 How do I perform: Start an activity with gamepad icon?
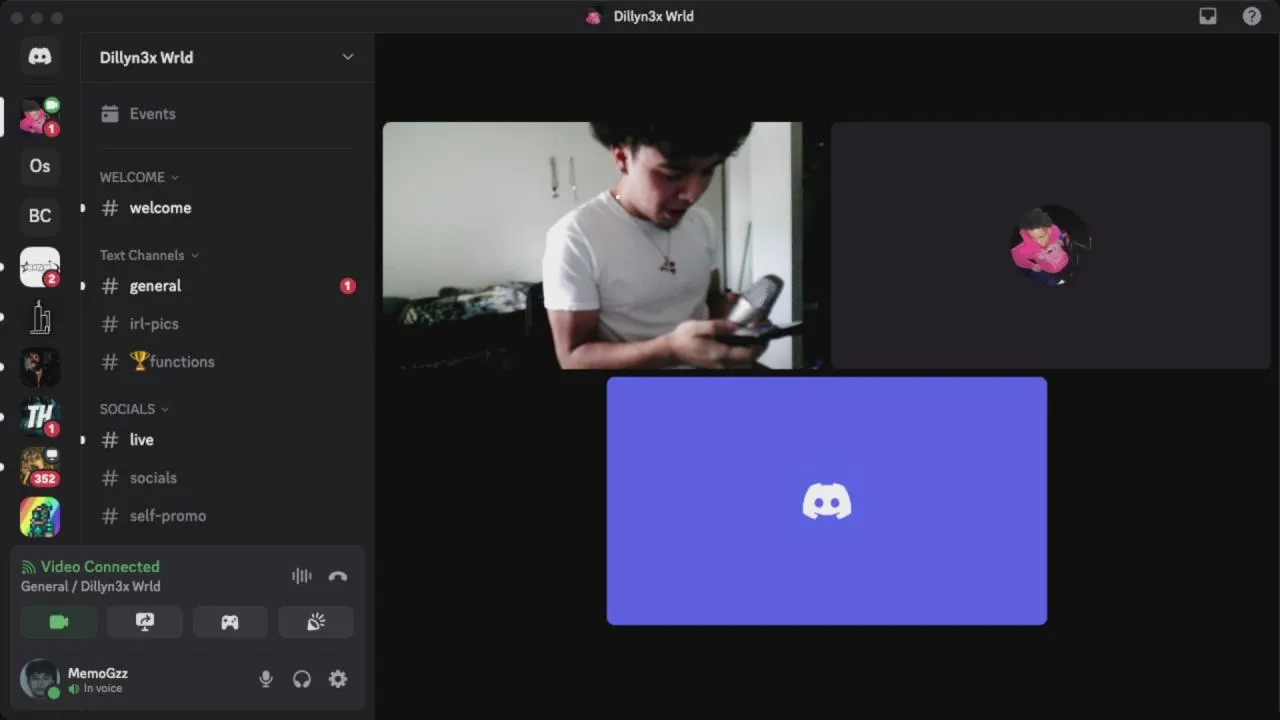(x=230, y=622)
